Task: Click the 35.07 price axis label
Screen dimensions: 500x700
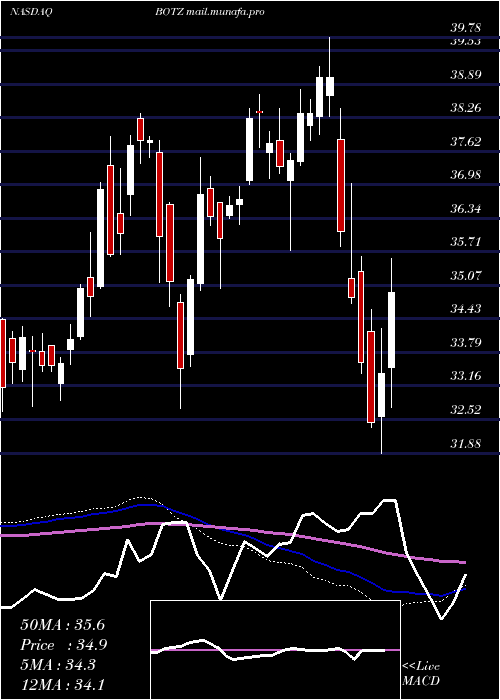Action: [466, 275]
